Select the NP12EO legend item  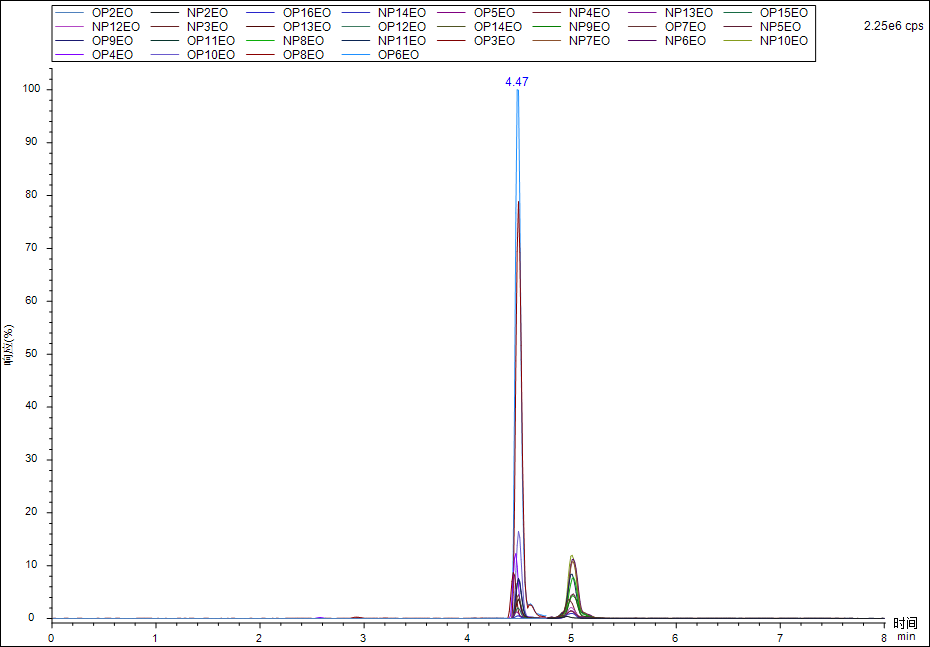pos(115,27)
